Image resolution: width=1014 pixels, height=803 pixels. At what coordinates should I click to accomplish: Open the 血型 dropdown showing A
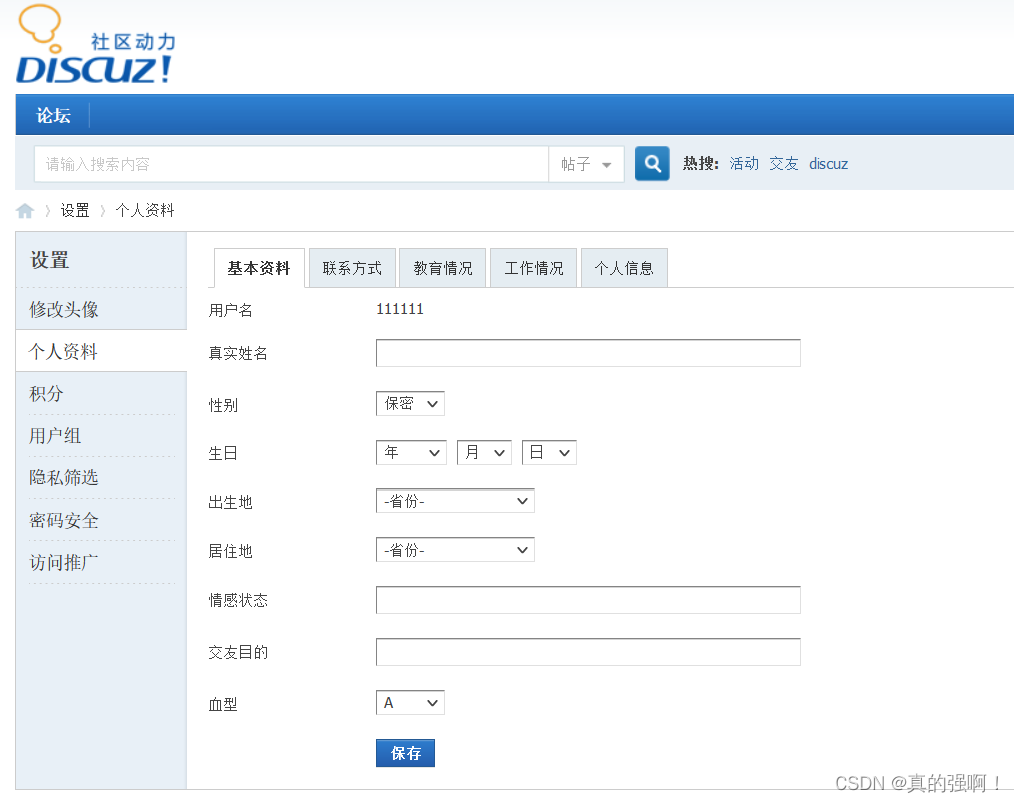(x=410, y=702)
